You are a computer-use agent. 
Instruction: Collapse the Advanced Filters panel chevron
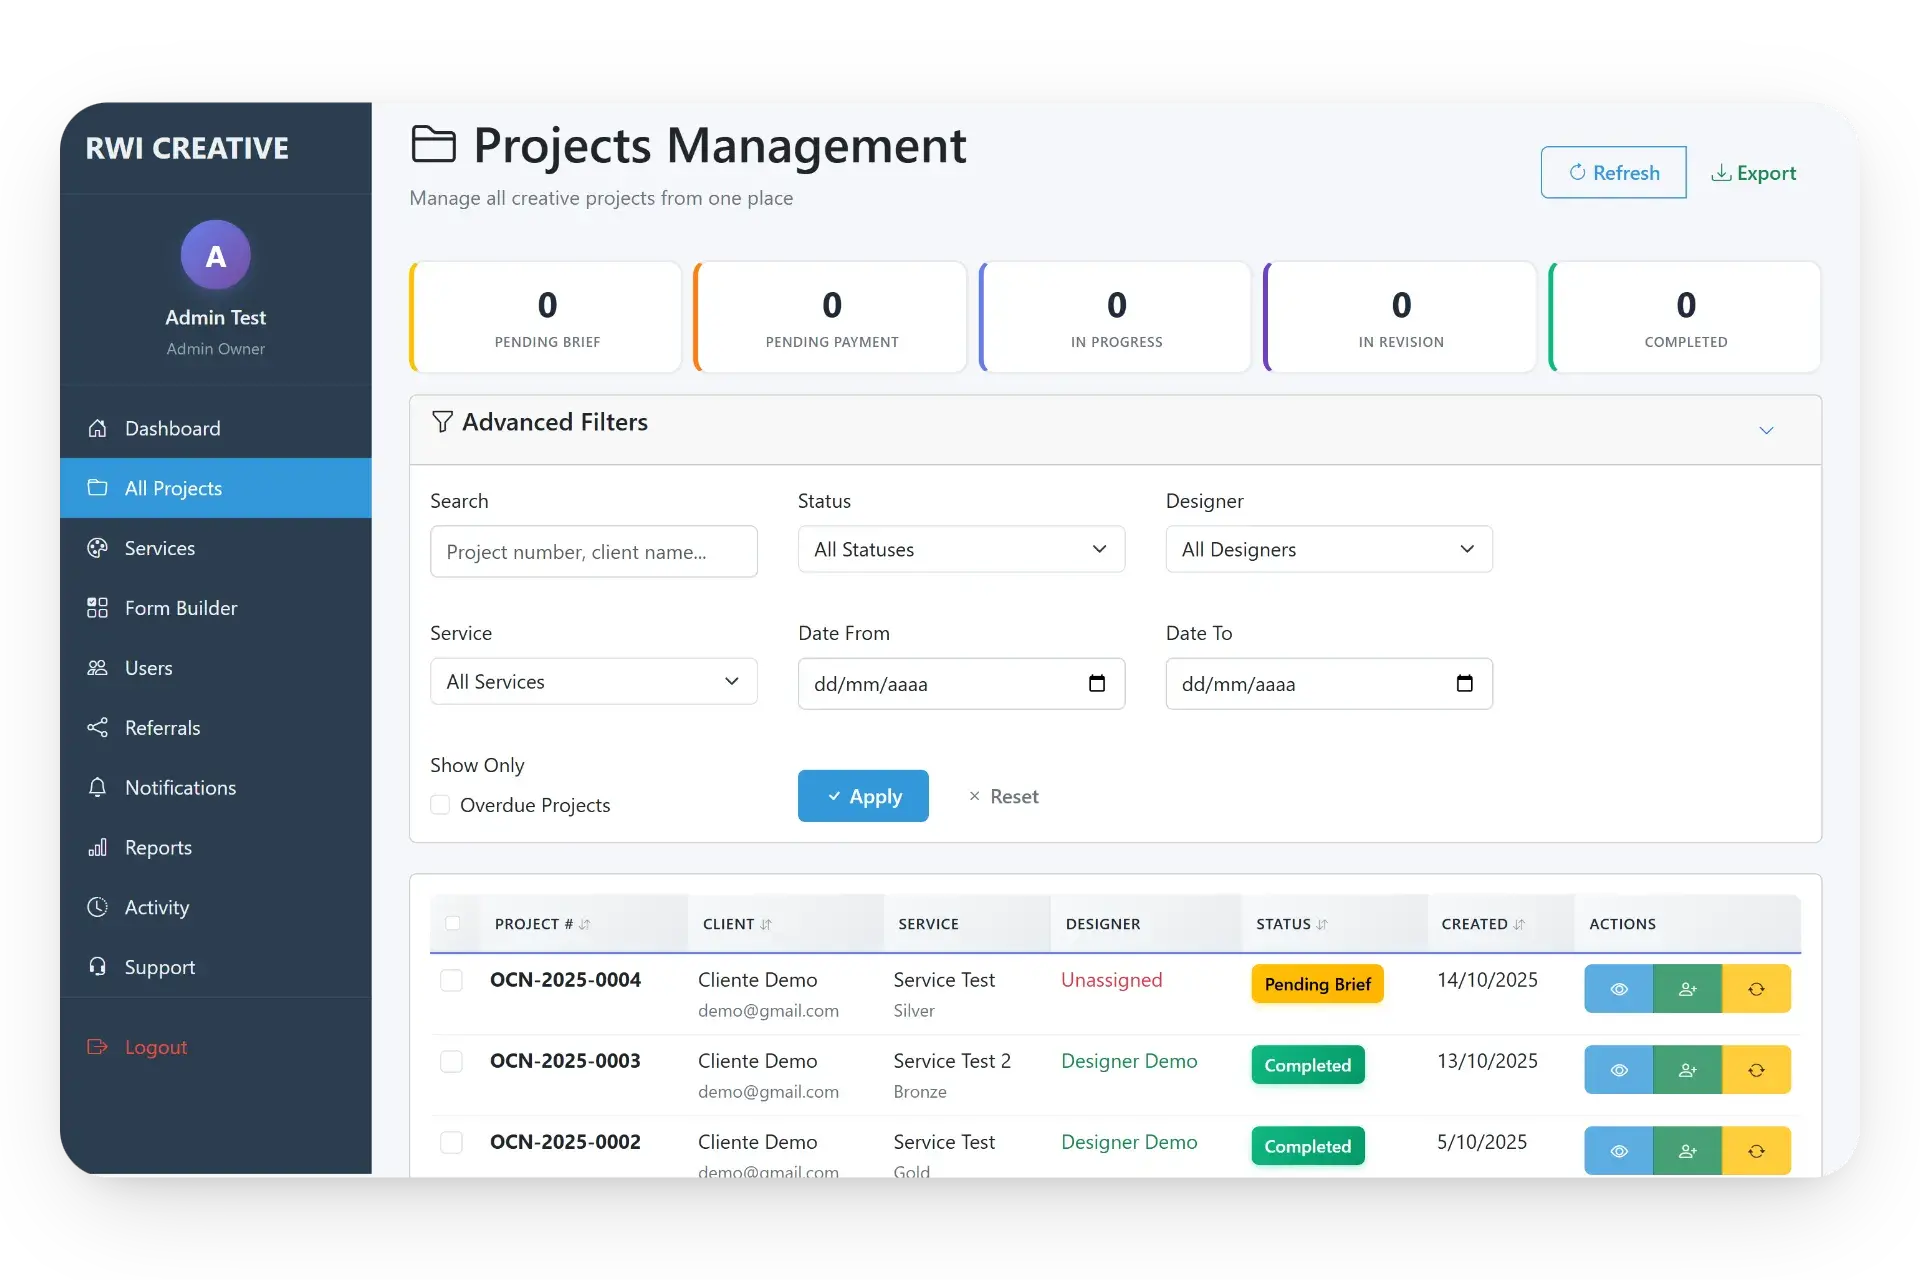coord(1766,430)
